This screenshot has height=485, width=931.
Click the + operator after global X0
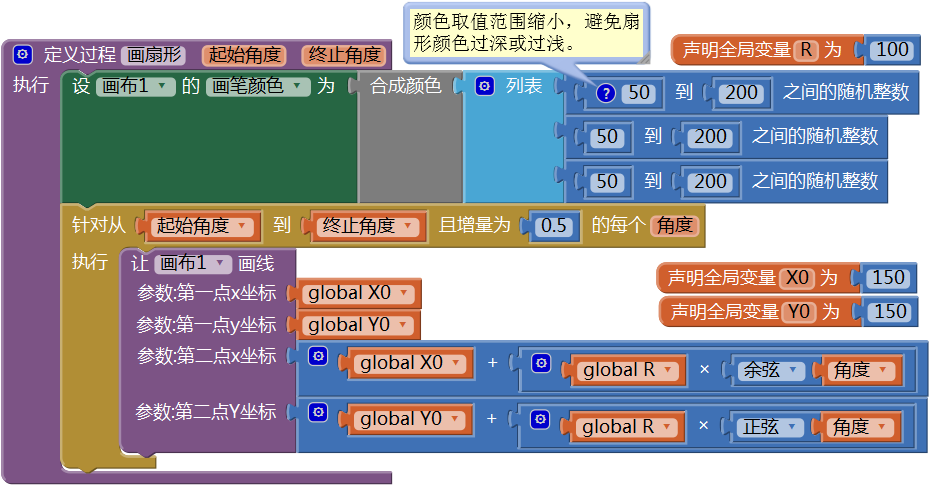492,362
